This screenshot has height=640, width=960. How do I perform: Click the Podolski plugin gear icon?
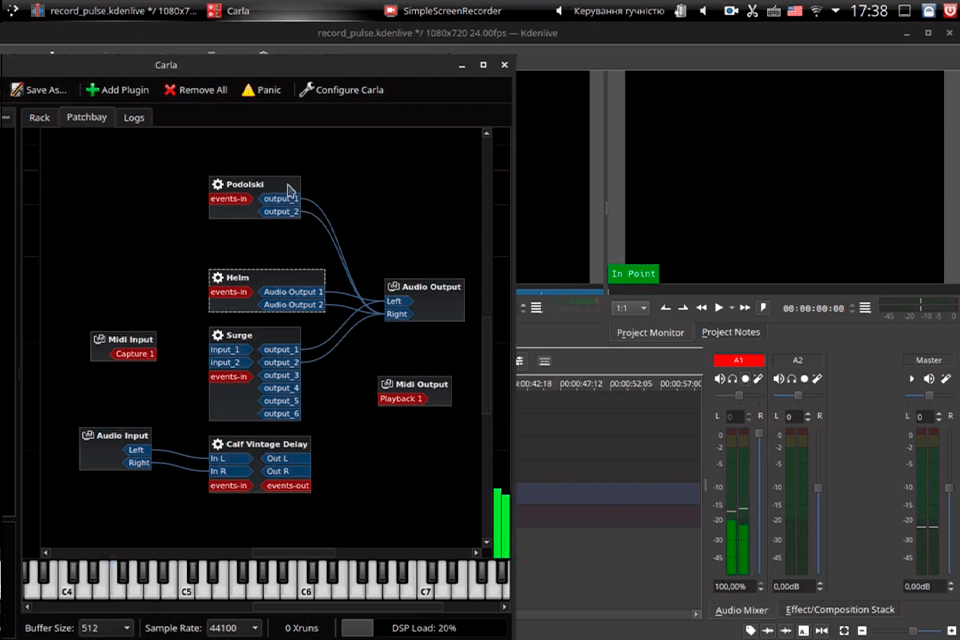[217, 184]
